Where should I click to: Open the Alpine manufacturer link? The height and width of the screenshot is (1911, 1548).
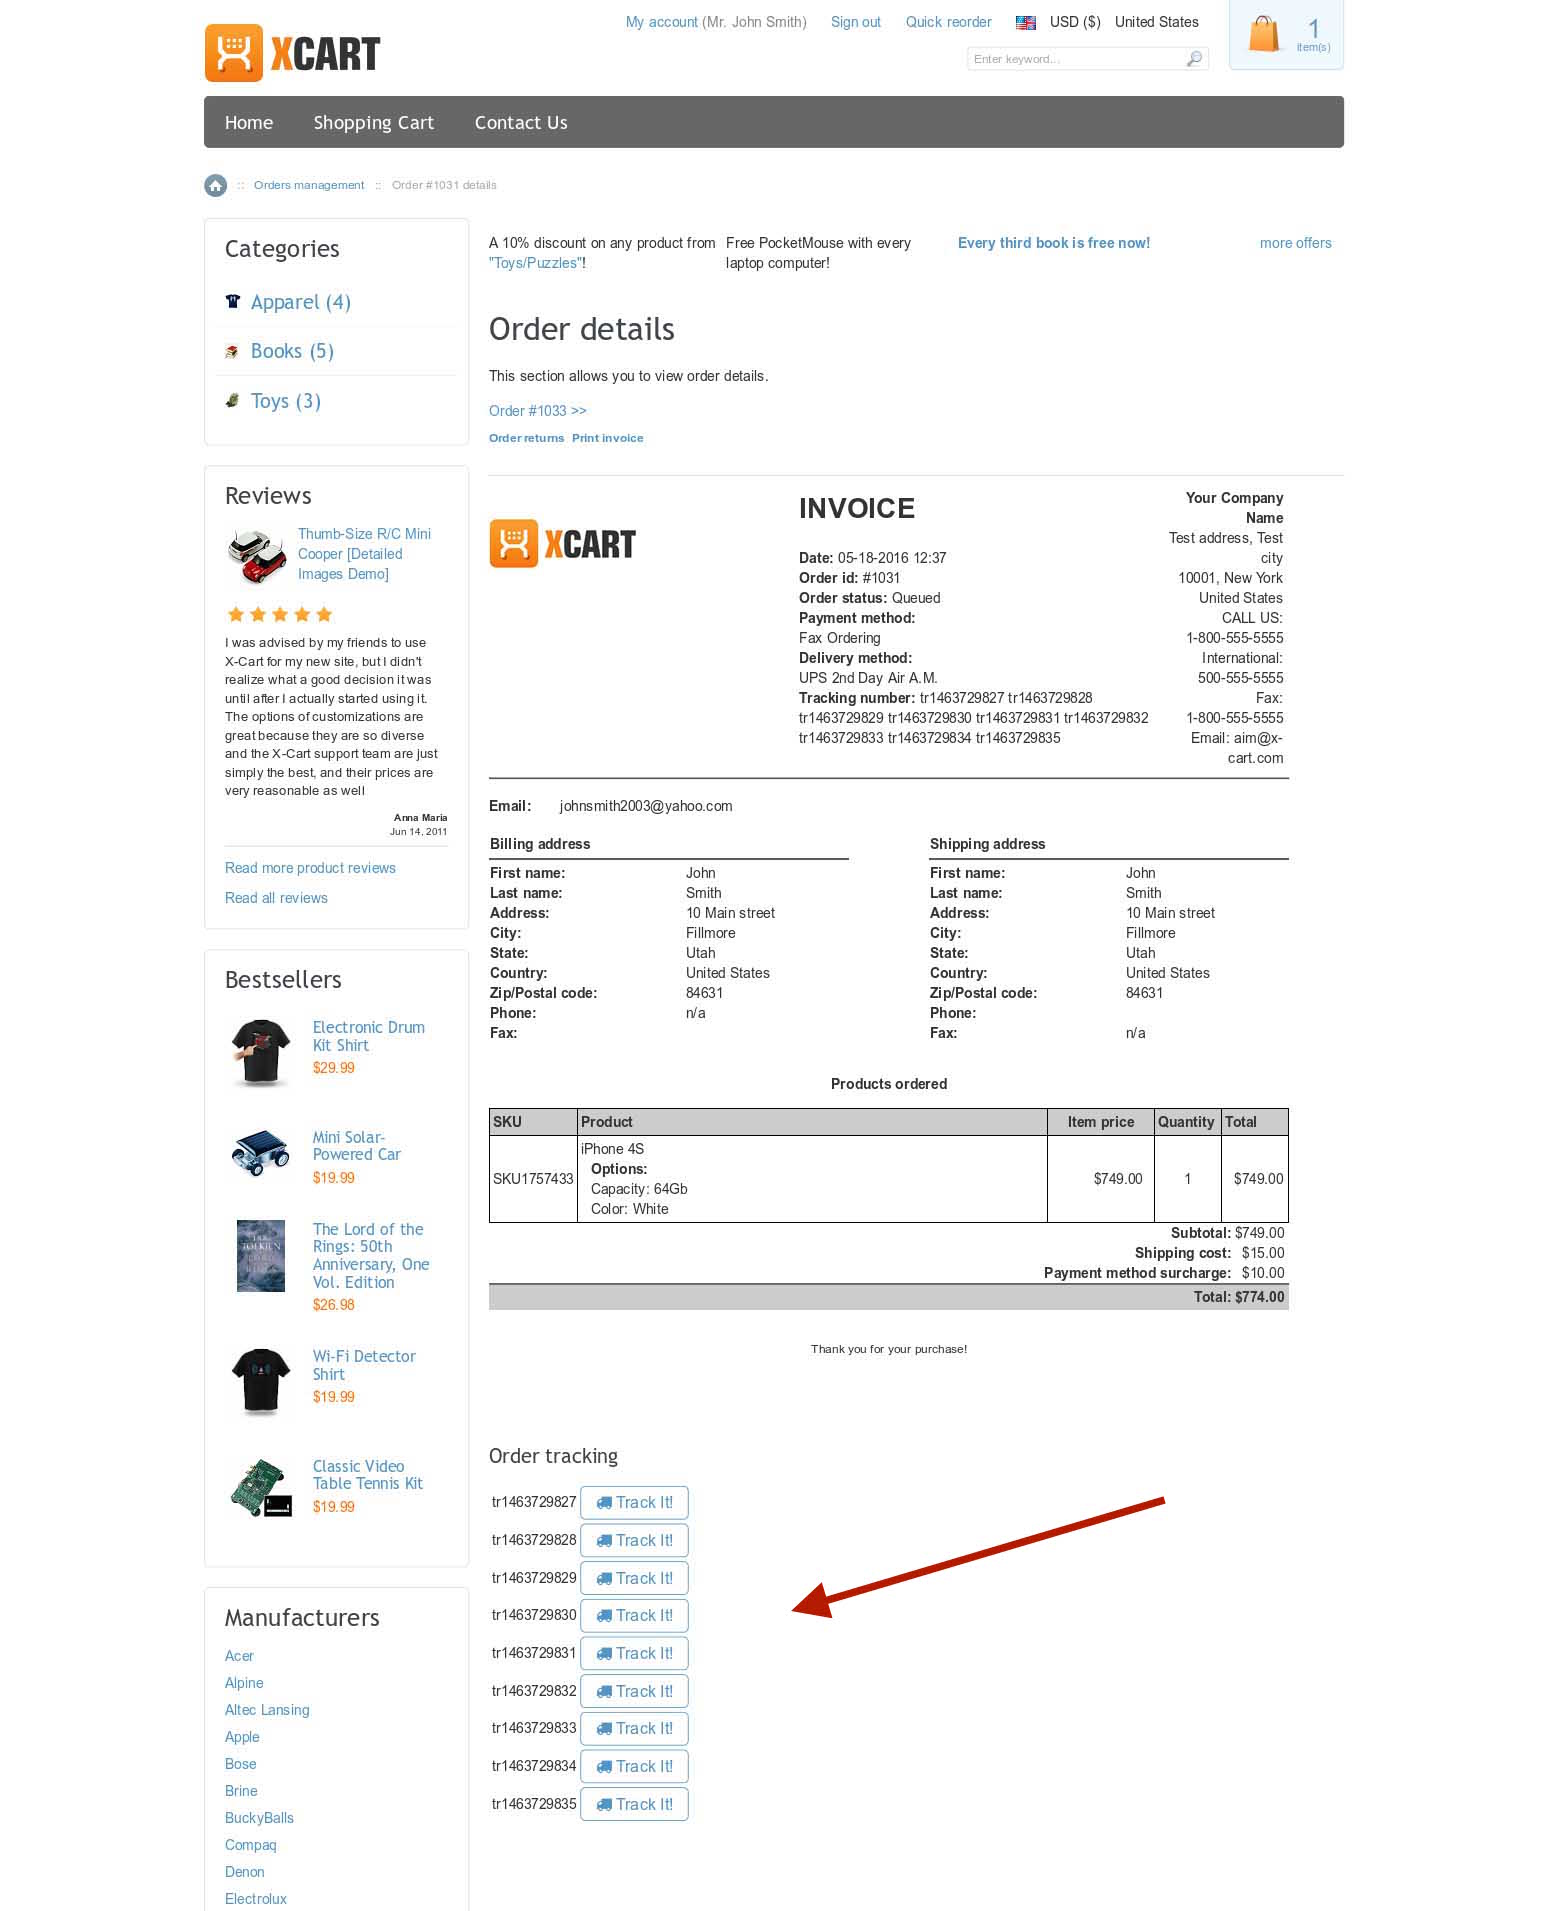tap(244, 1683)
